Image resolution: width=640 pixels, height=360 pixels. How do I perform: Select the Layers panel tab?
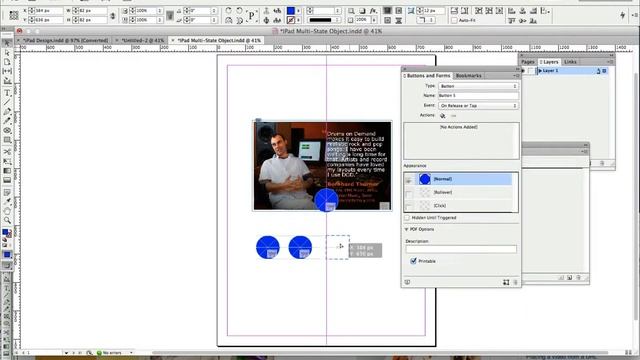pos(549,62)
